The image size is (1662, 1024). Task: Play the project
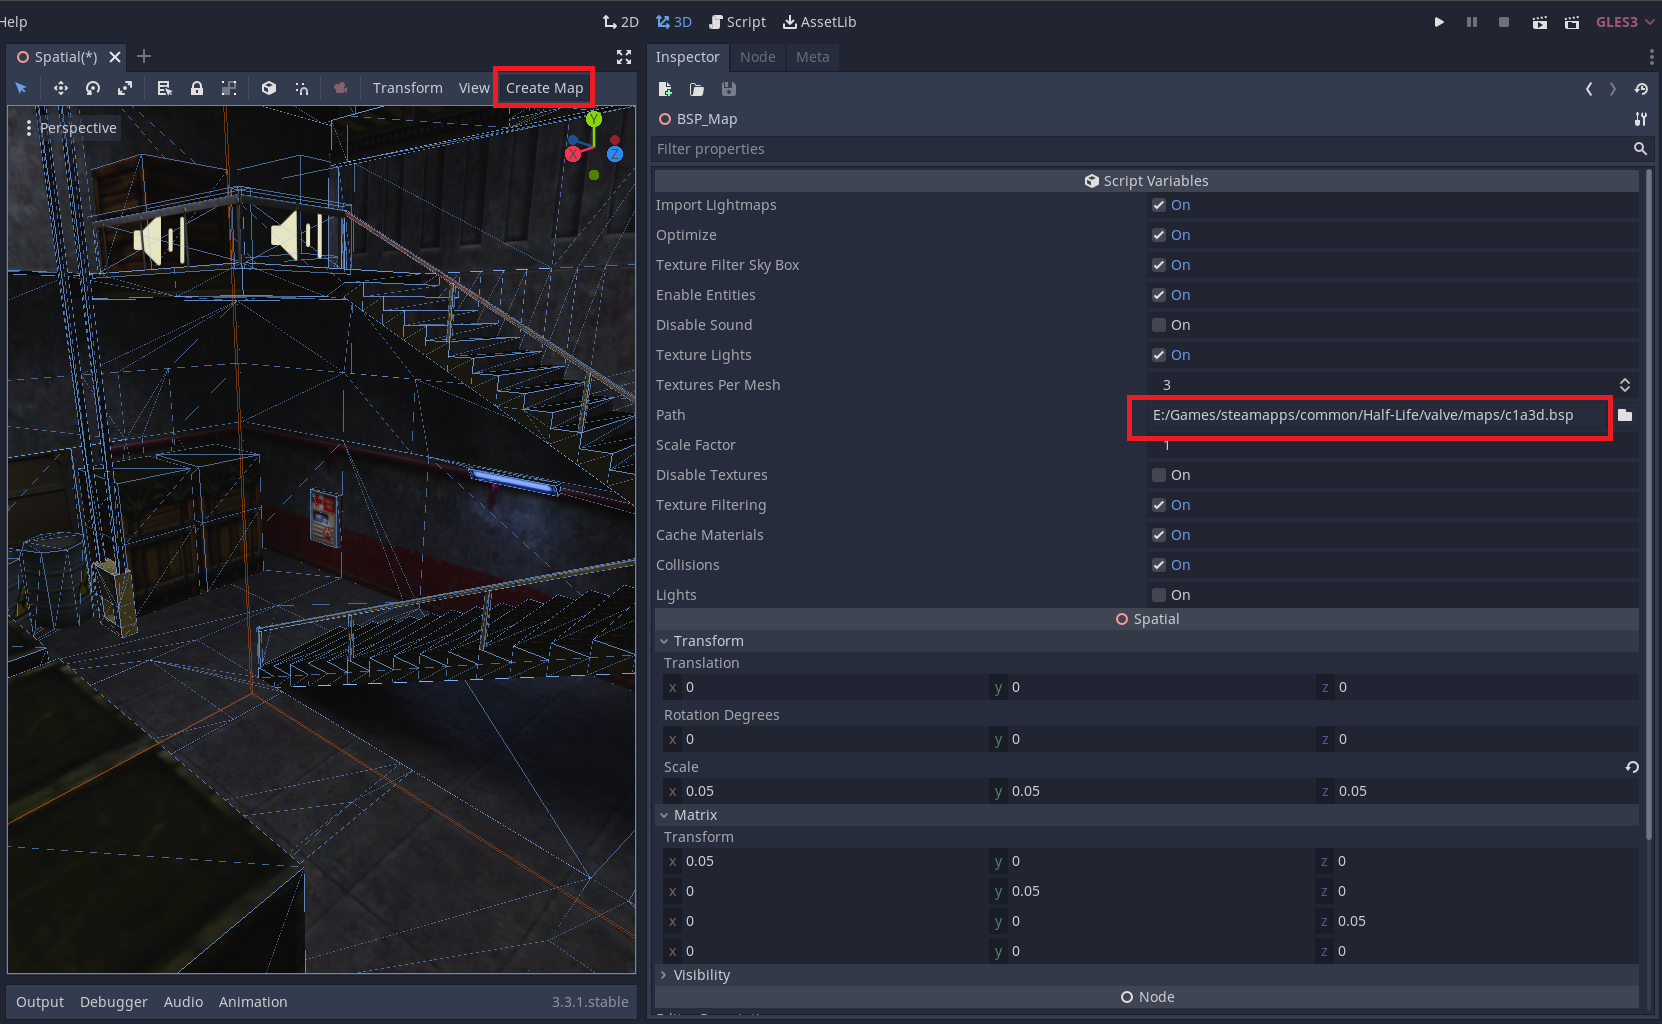point(1439,22)
